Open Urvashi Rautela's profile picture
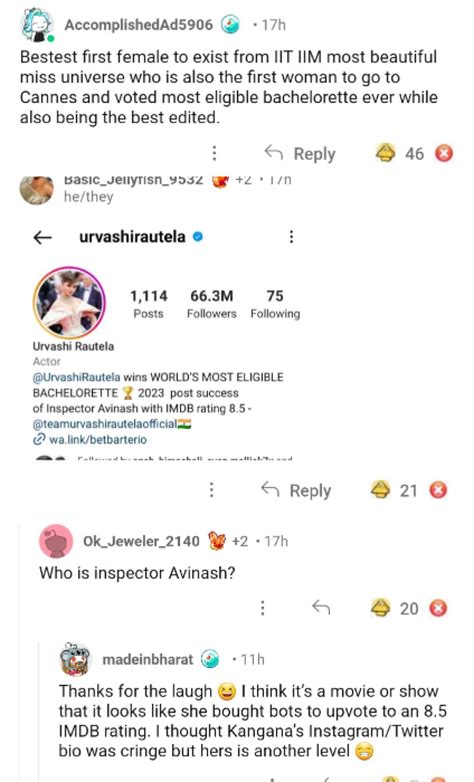The width and height of the screenshot is (474, 782). coord(69,303)
